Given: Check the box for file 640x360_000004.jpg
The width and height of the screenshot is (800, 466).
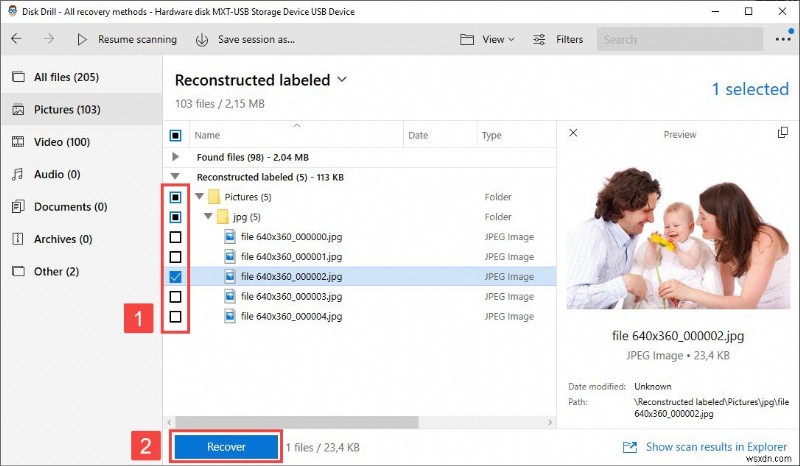Looking at the screenshot, I should point(175,316).
